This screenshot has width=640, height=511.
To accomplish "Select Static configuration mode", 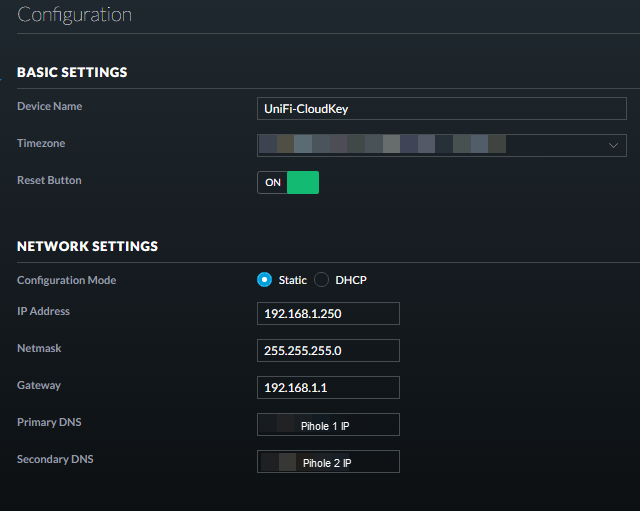I will coord(264,280).
